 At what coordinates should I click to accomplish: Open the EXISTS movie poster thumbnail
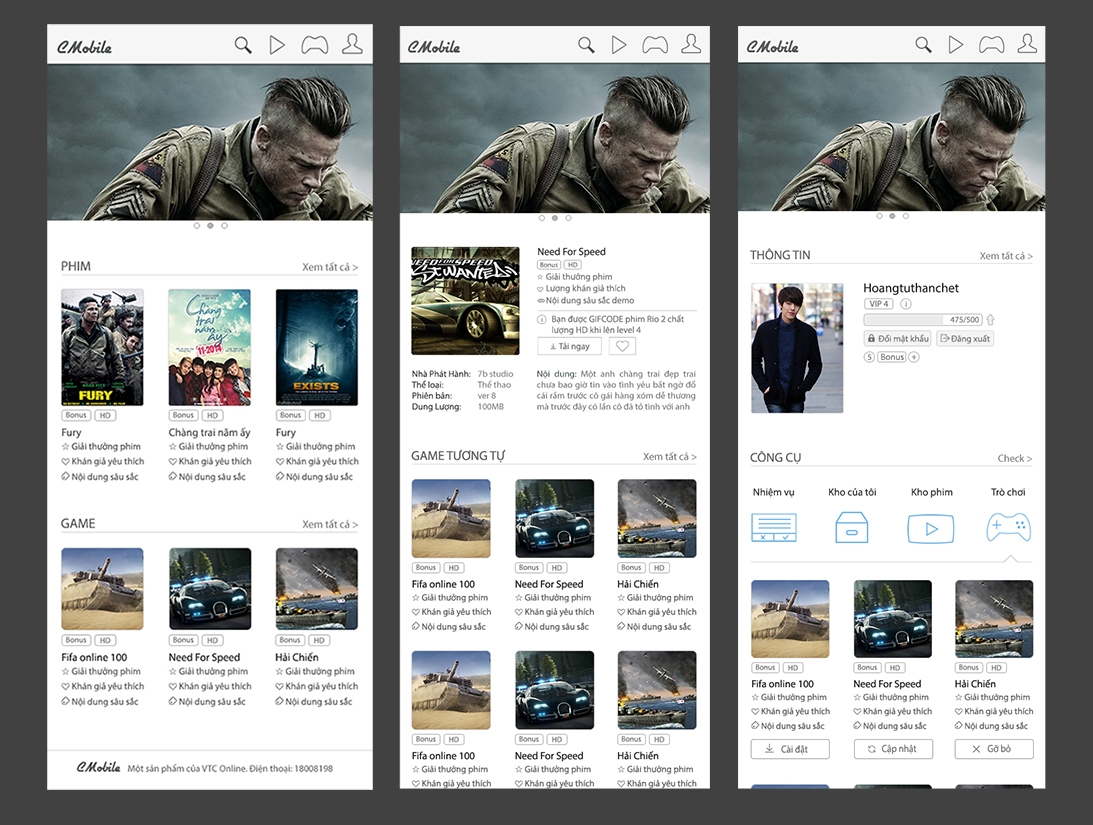(316, 347)
